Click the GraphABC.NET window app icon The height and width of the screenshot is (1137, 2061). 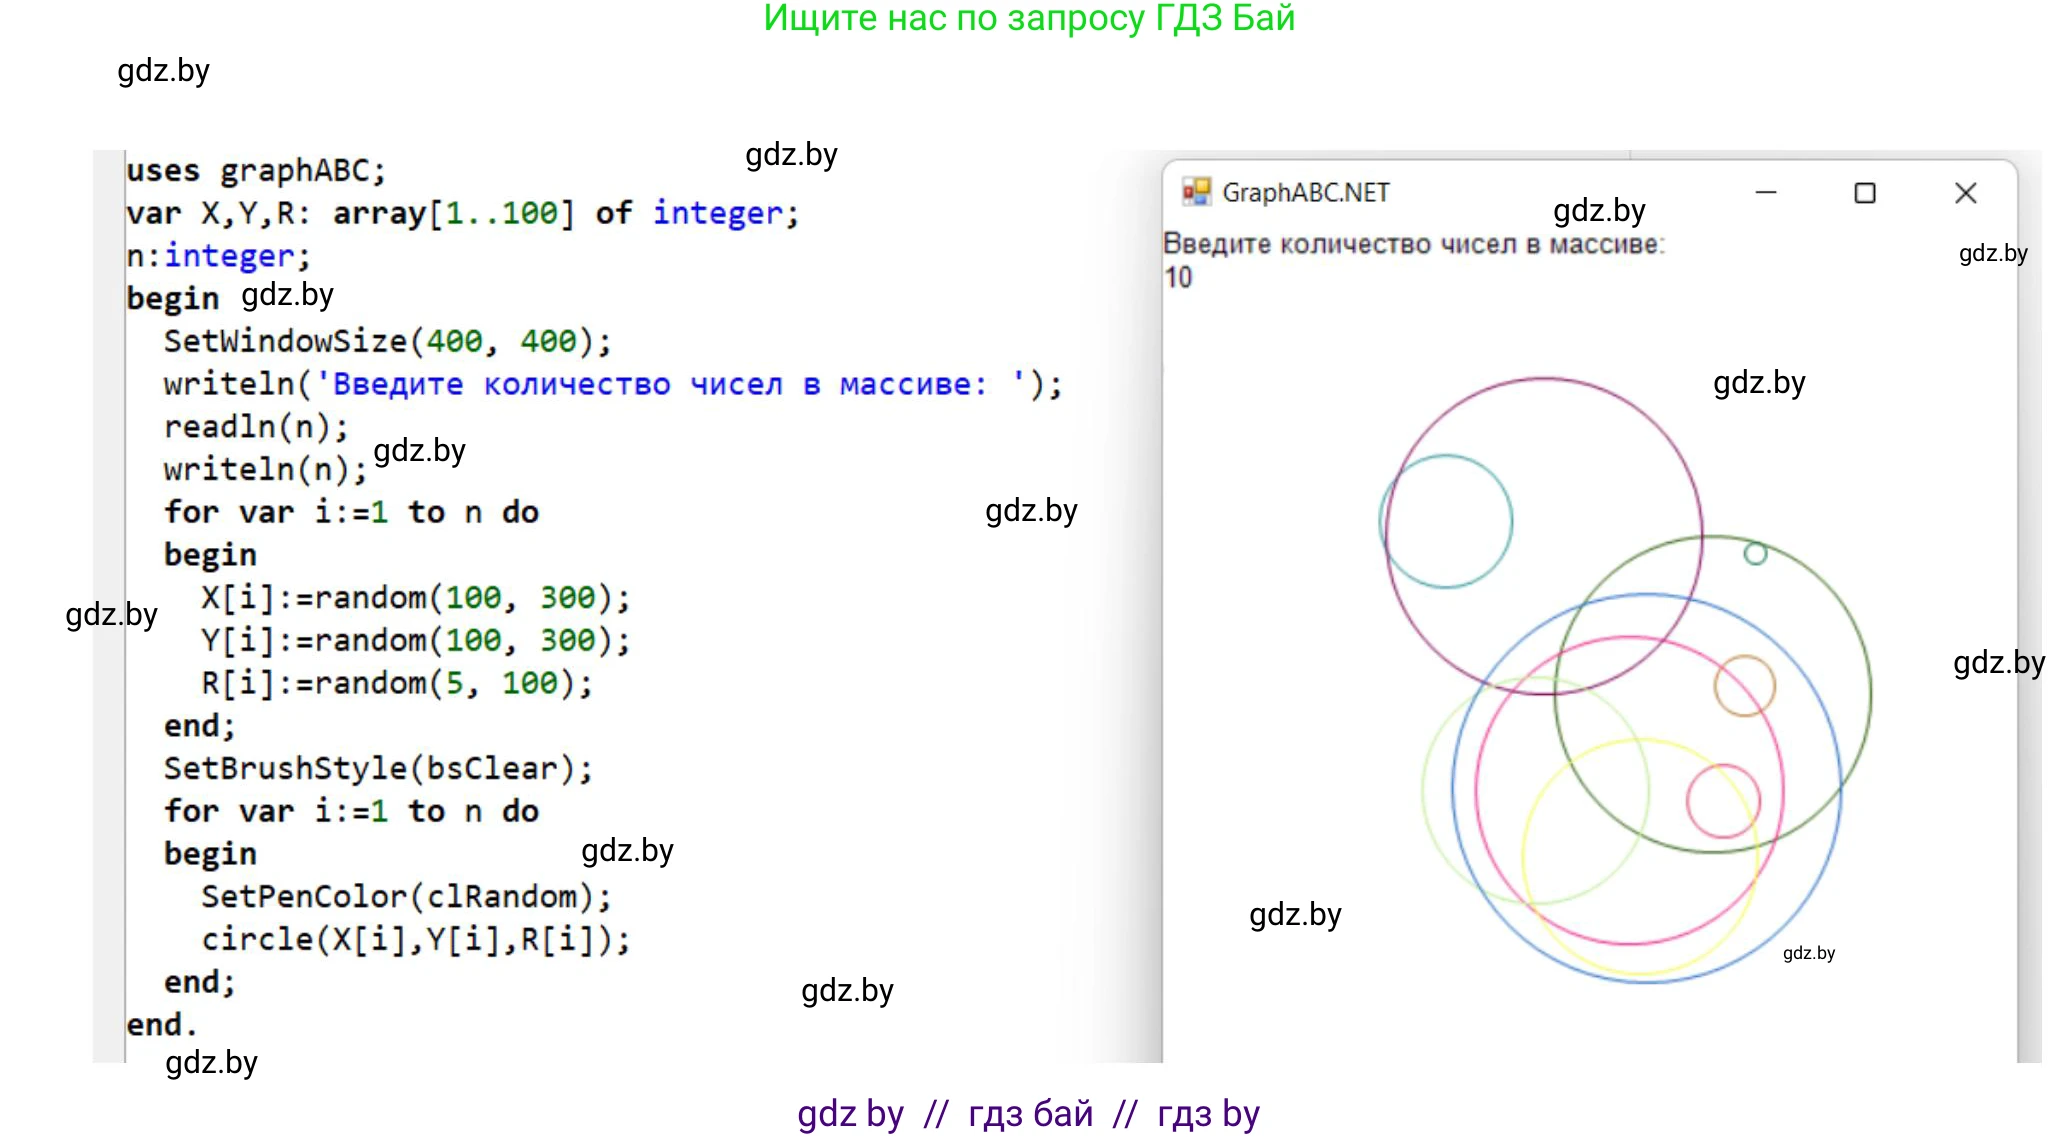pyautogui.click(x=1196, y=192)
